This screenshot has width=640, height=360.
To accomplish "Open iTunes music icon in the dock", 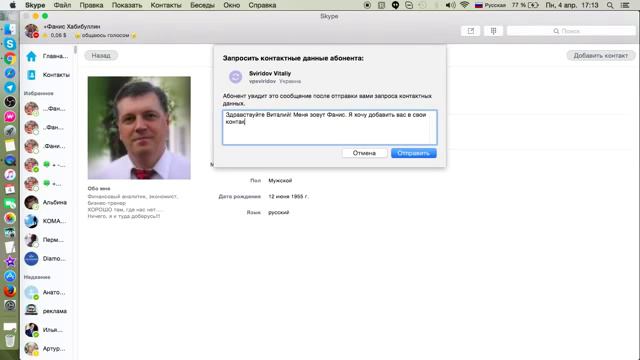I will pyautogui.click(x=10, y=175).
